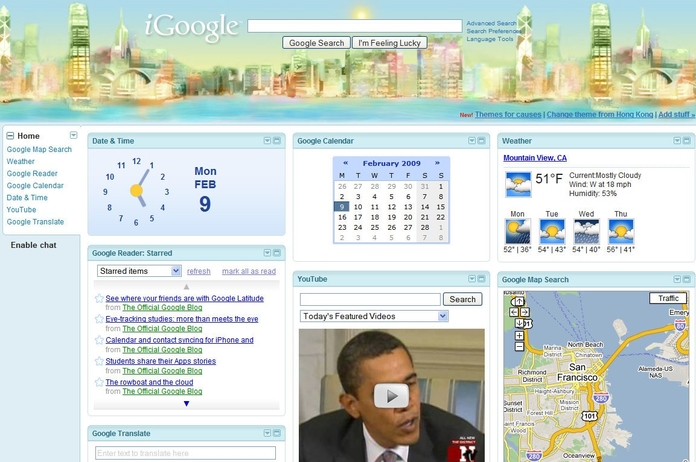The height and width of the screenshot is (462, 696).
Task: Toggle star on 'Students share their Apps stories'
Action: [99, 361]
